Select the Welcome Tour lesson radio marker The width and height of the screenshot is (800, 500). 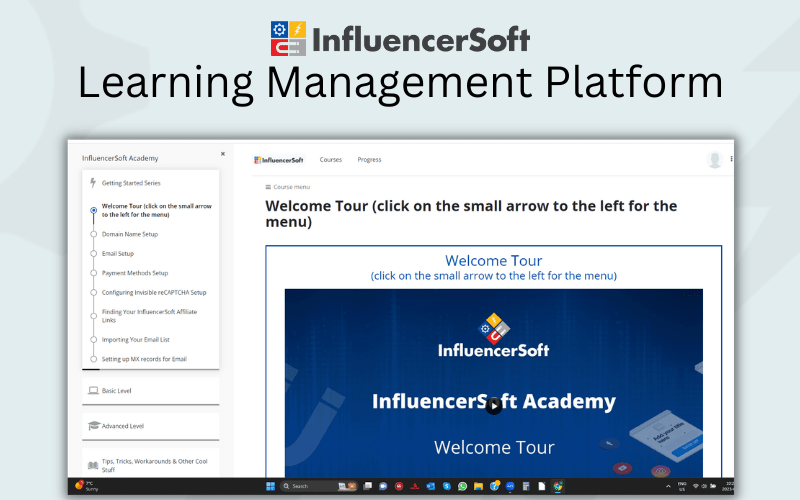(x=93, y=210)
